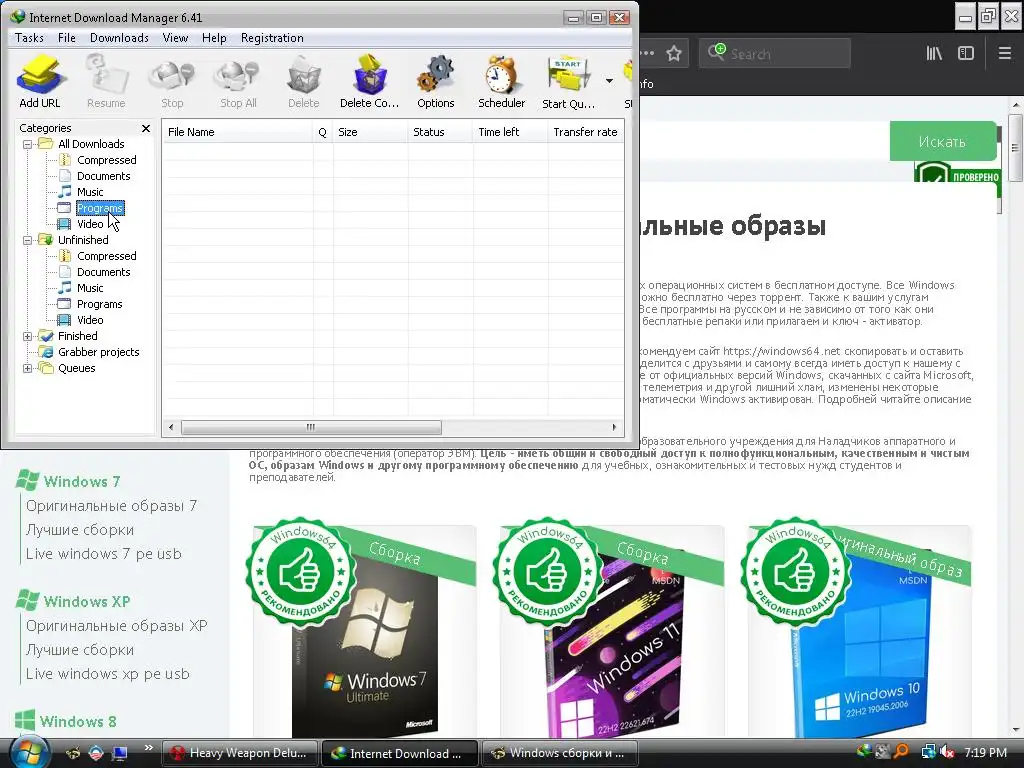
Task: Open the Downloads menu
Action: click(x=120, y=38)
